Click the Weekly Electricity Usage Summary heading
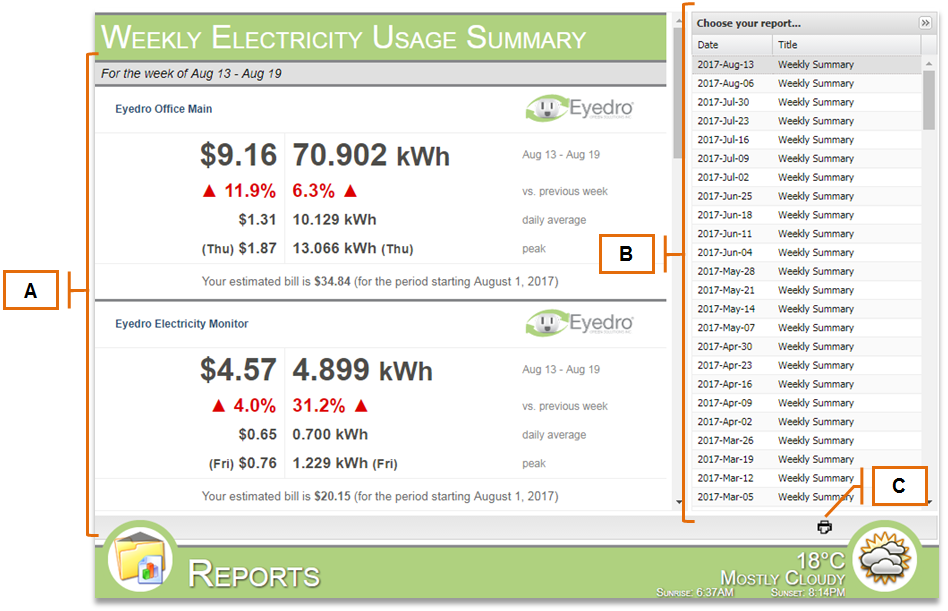The height and width of the screenshot is (611, 948). pyautogui.click(x=343, y=37)
